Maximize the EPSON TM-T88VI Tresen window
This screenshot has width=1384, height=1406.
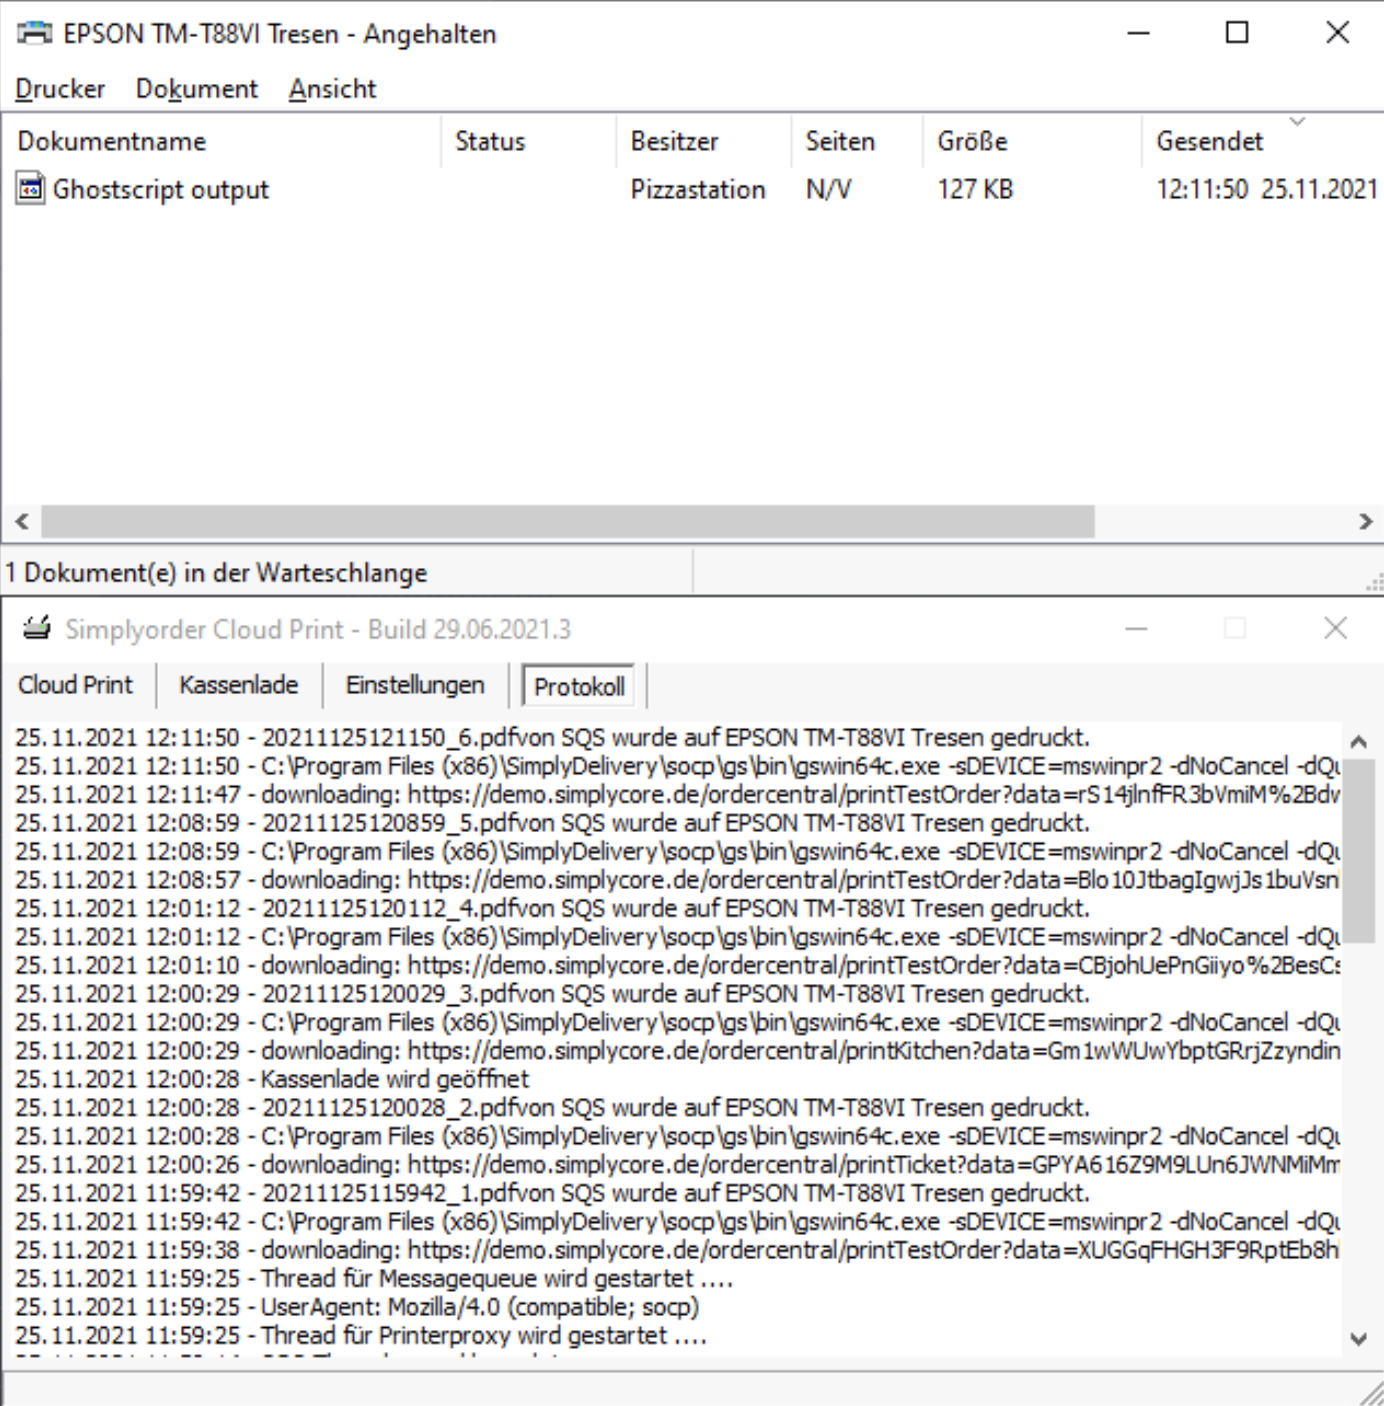[1237, 33]
